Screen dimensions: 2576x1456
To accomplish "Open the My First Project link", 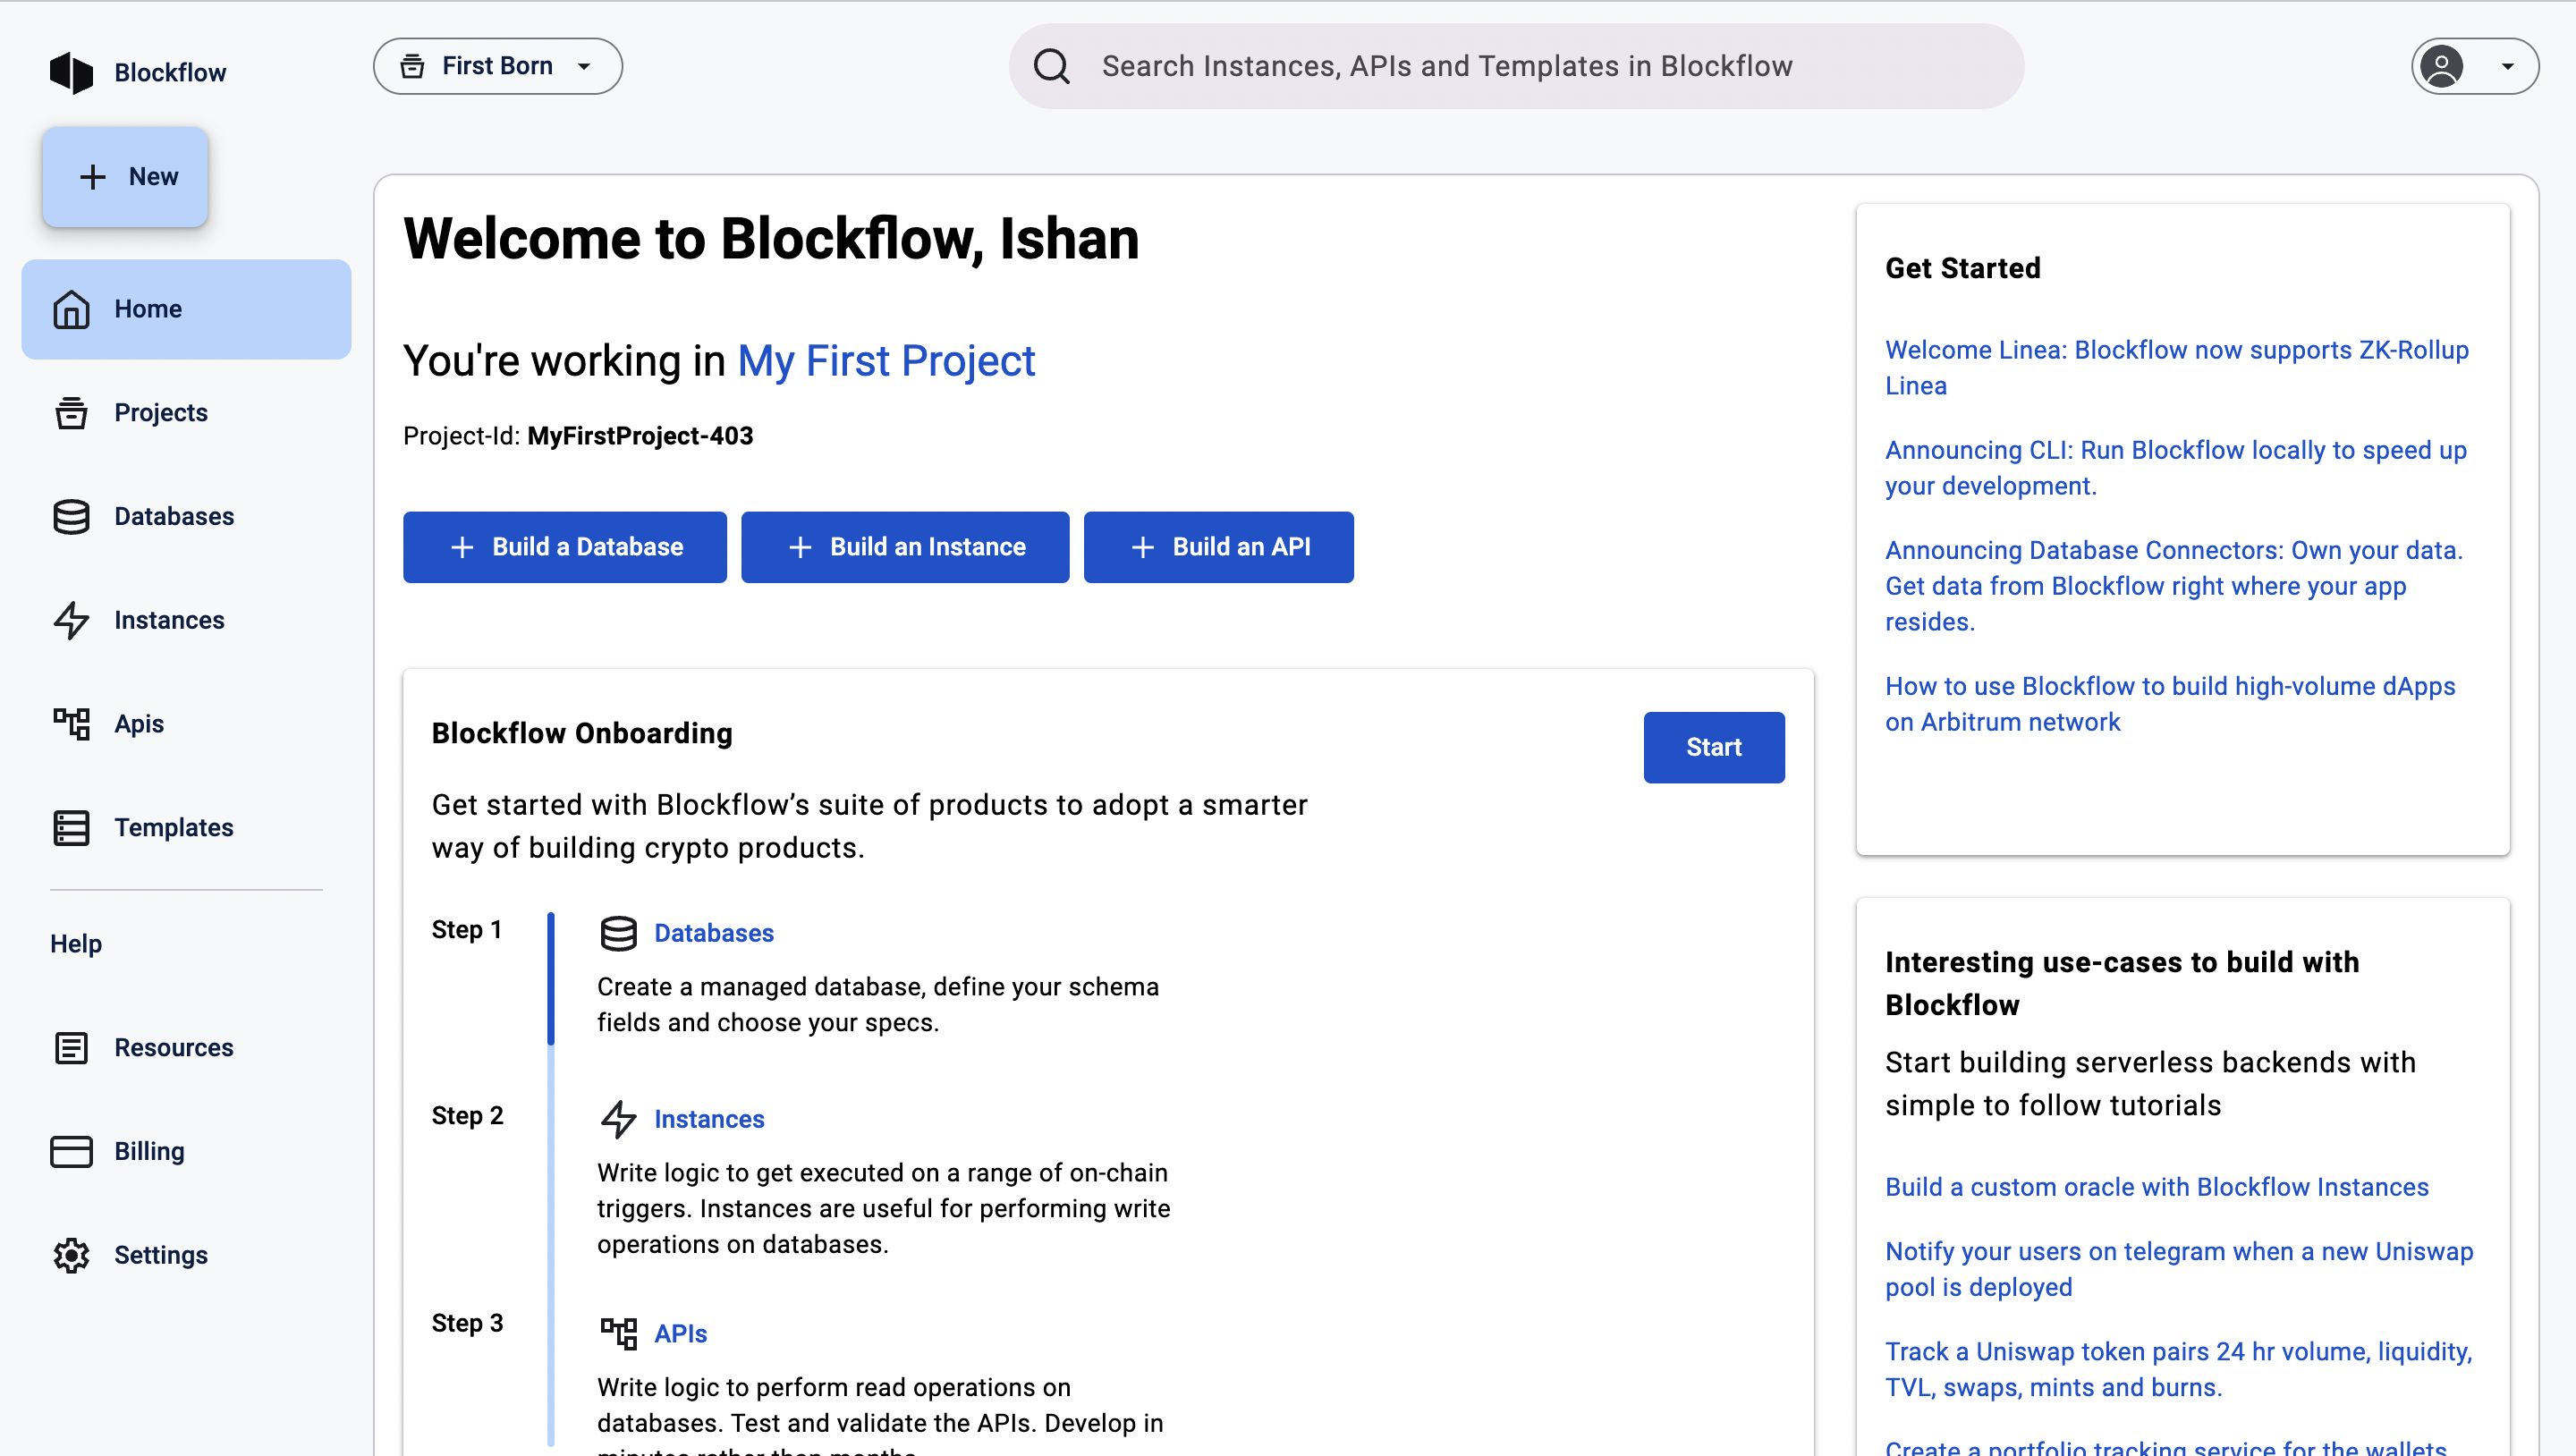I will pos(886,361).
